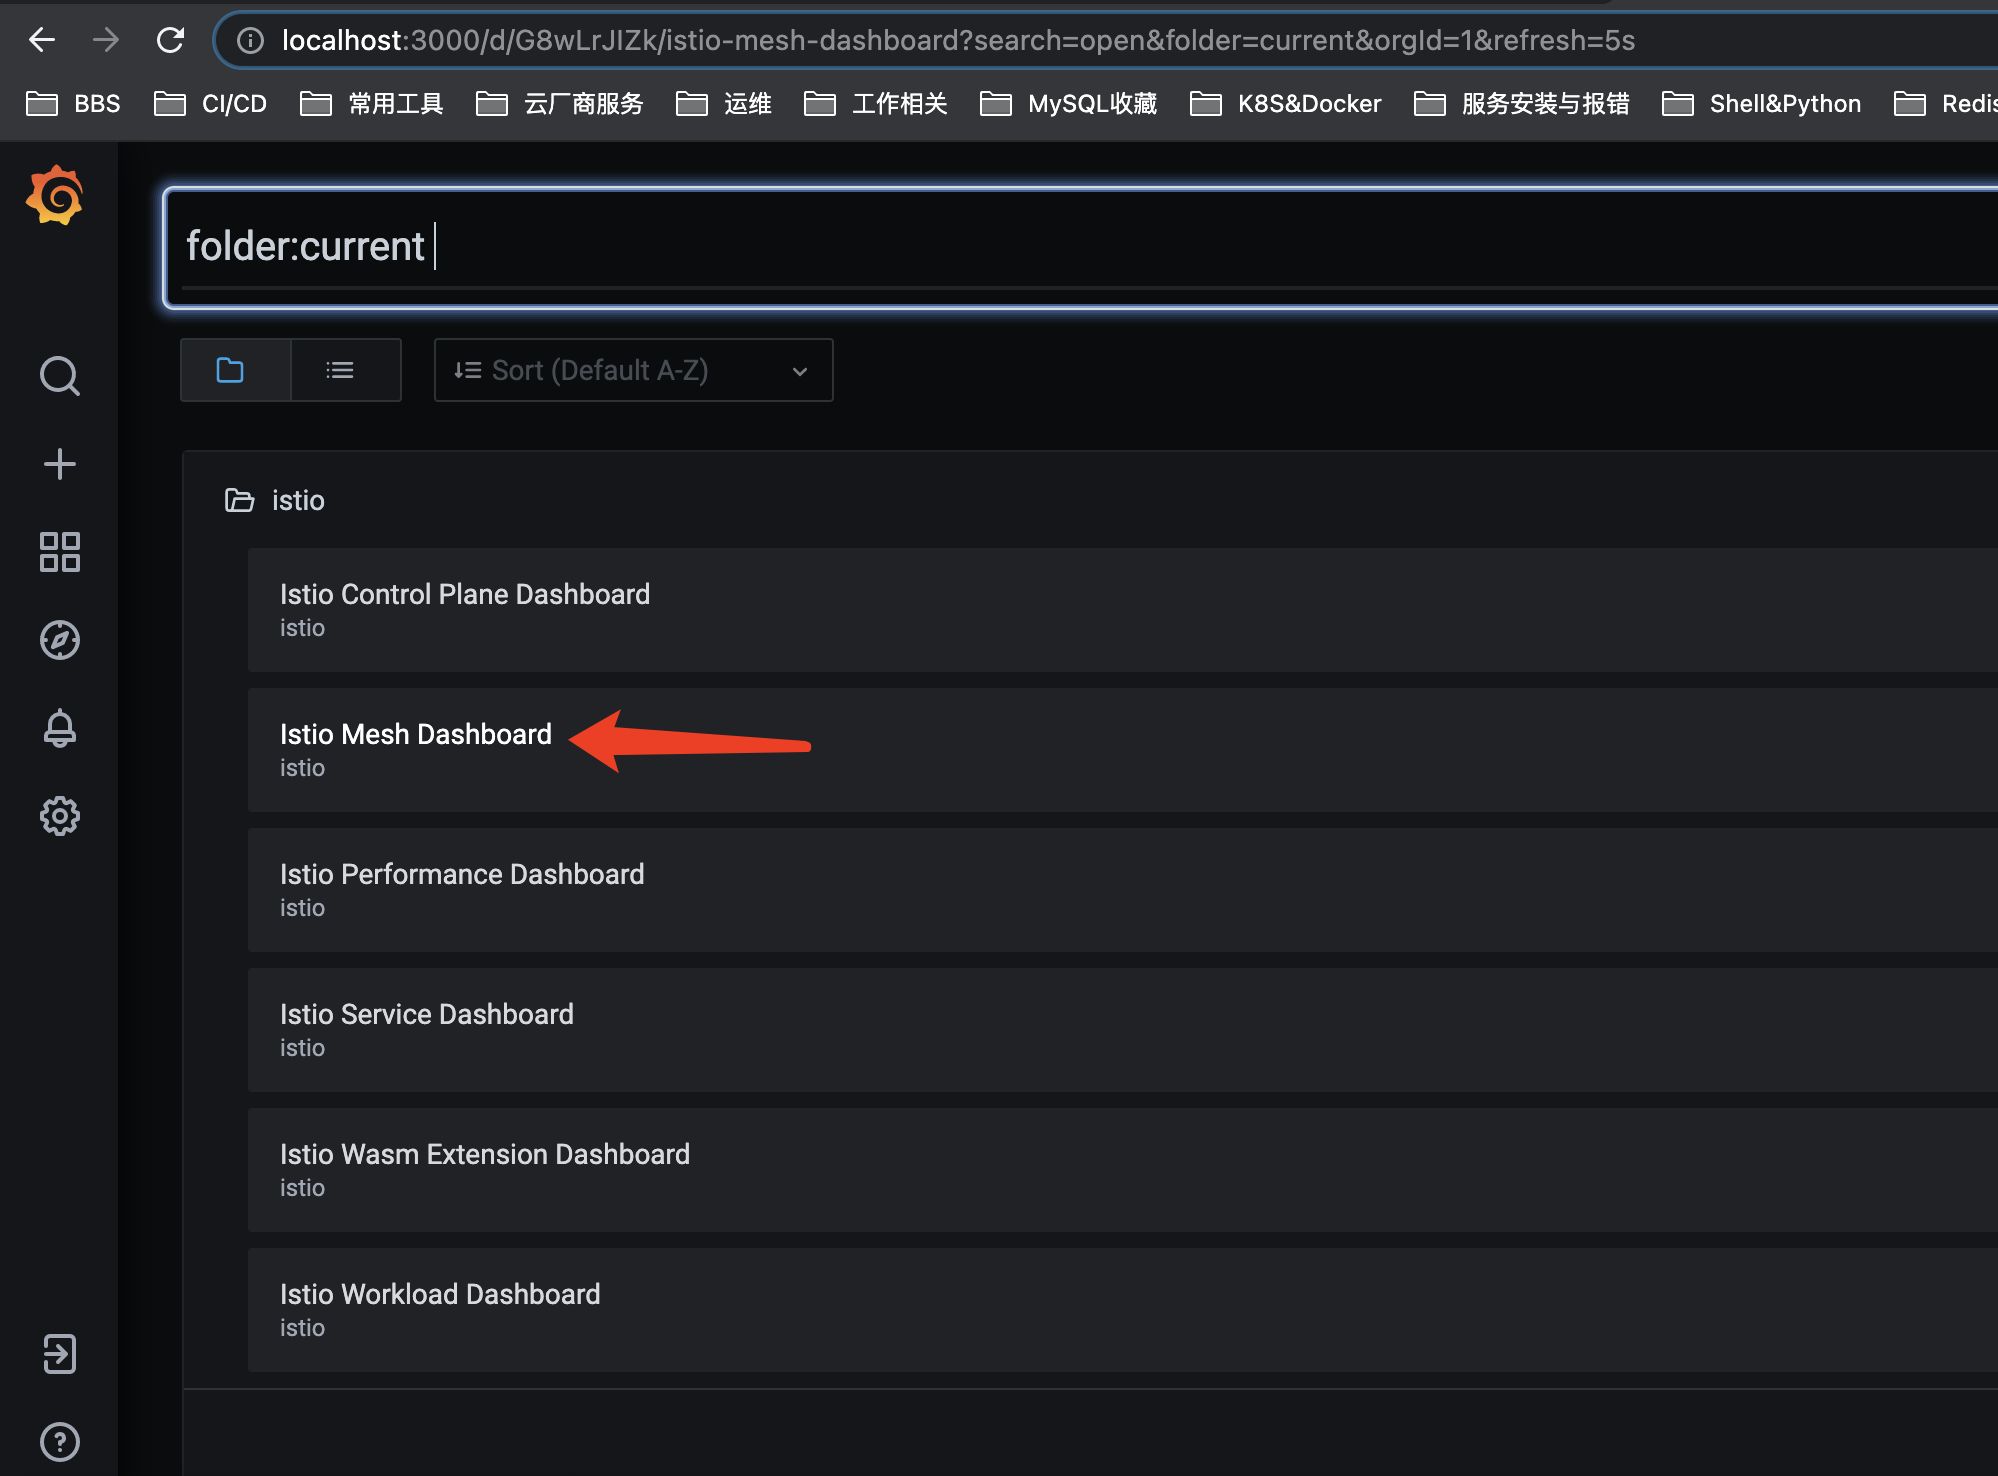Open Istio Control Plane Dashboard

click(464, 595)
